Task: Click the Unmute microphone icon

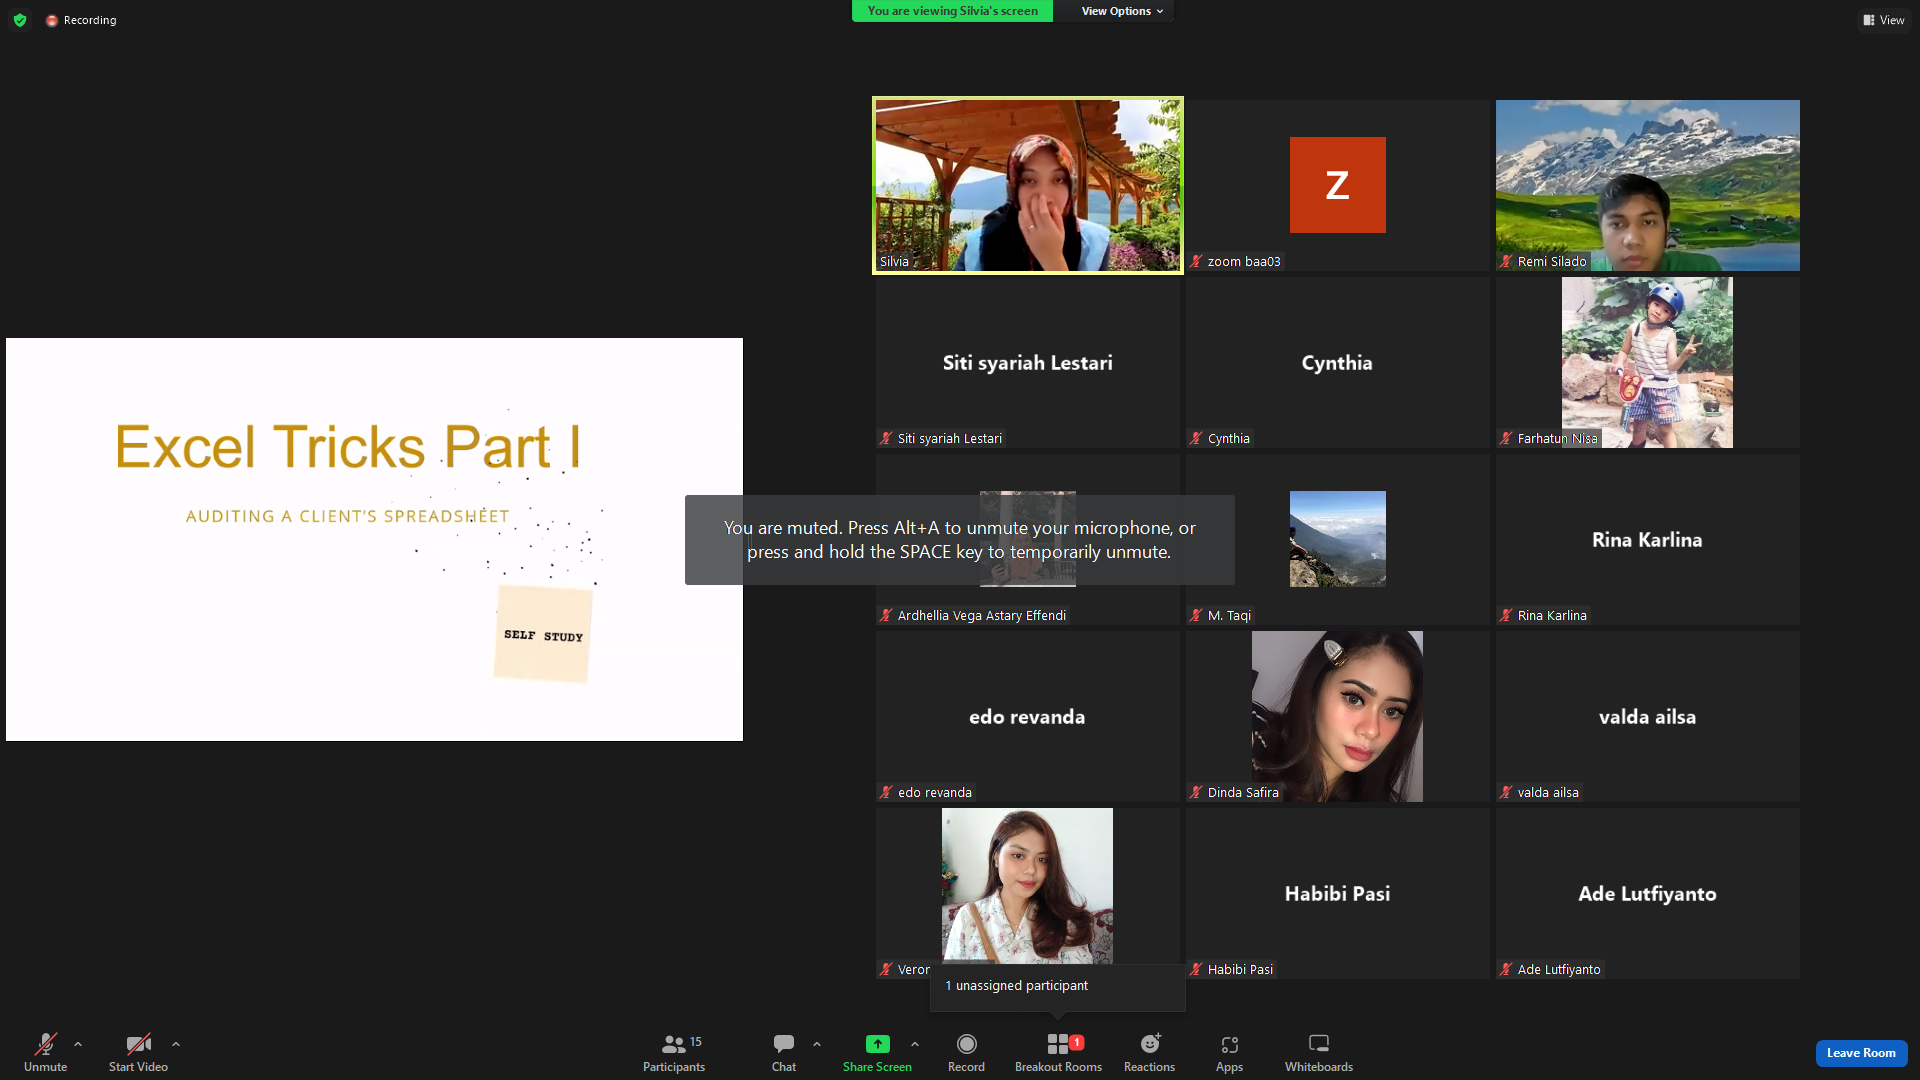Action: pyautogui.click(x=46, y=1044)
